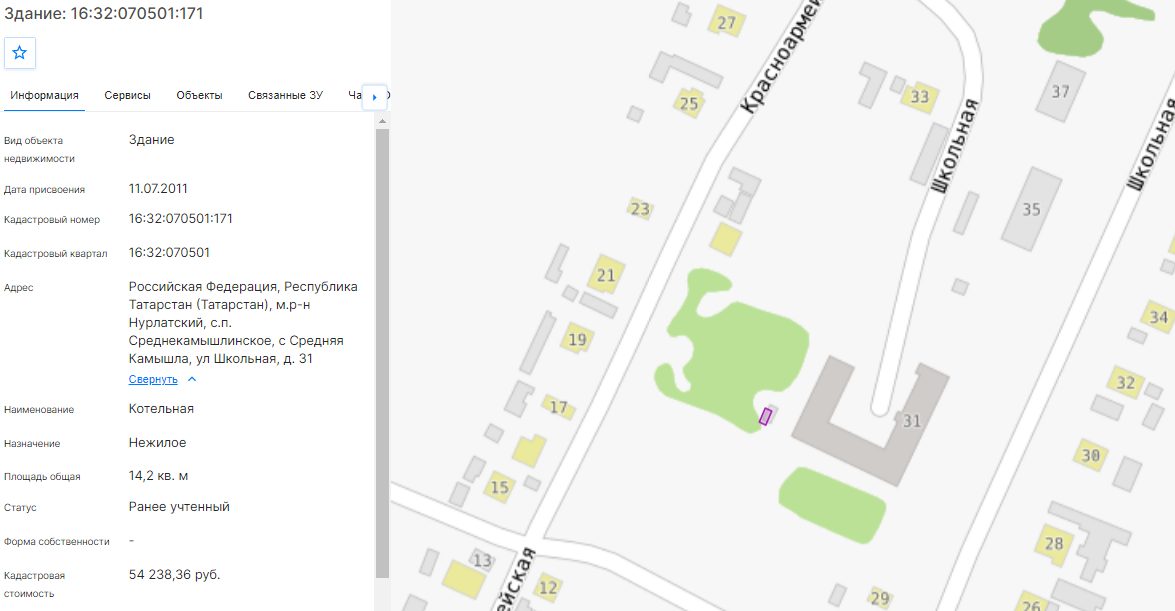Collapse the address with the Свернуть link
The width and height of the screenshot is (1175, 611).
(x=153, y=379)
